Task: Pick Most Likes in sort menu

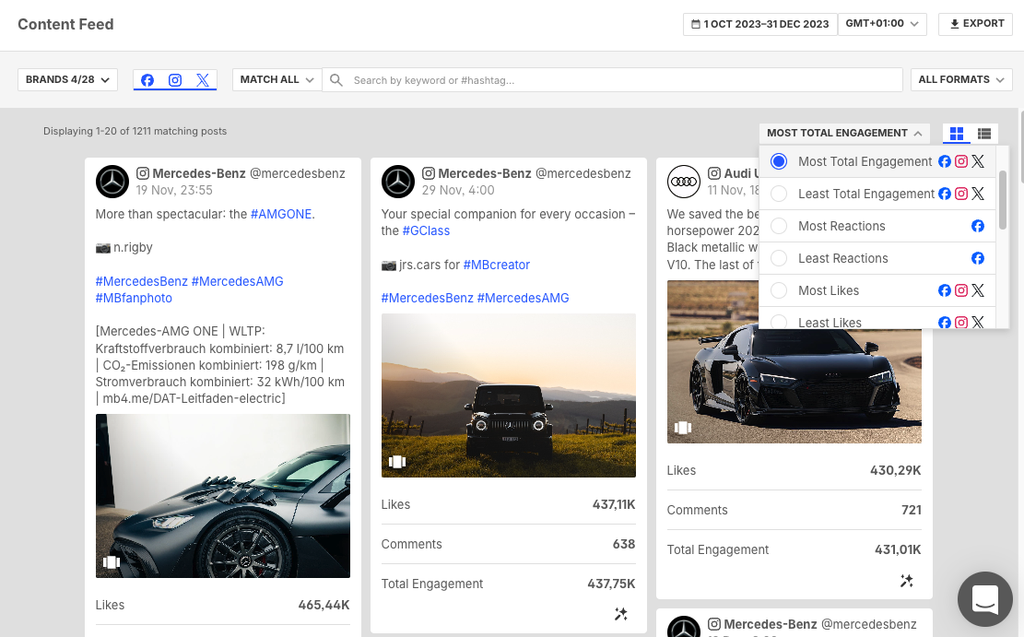Action: [779, 291]
